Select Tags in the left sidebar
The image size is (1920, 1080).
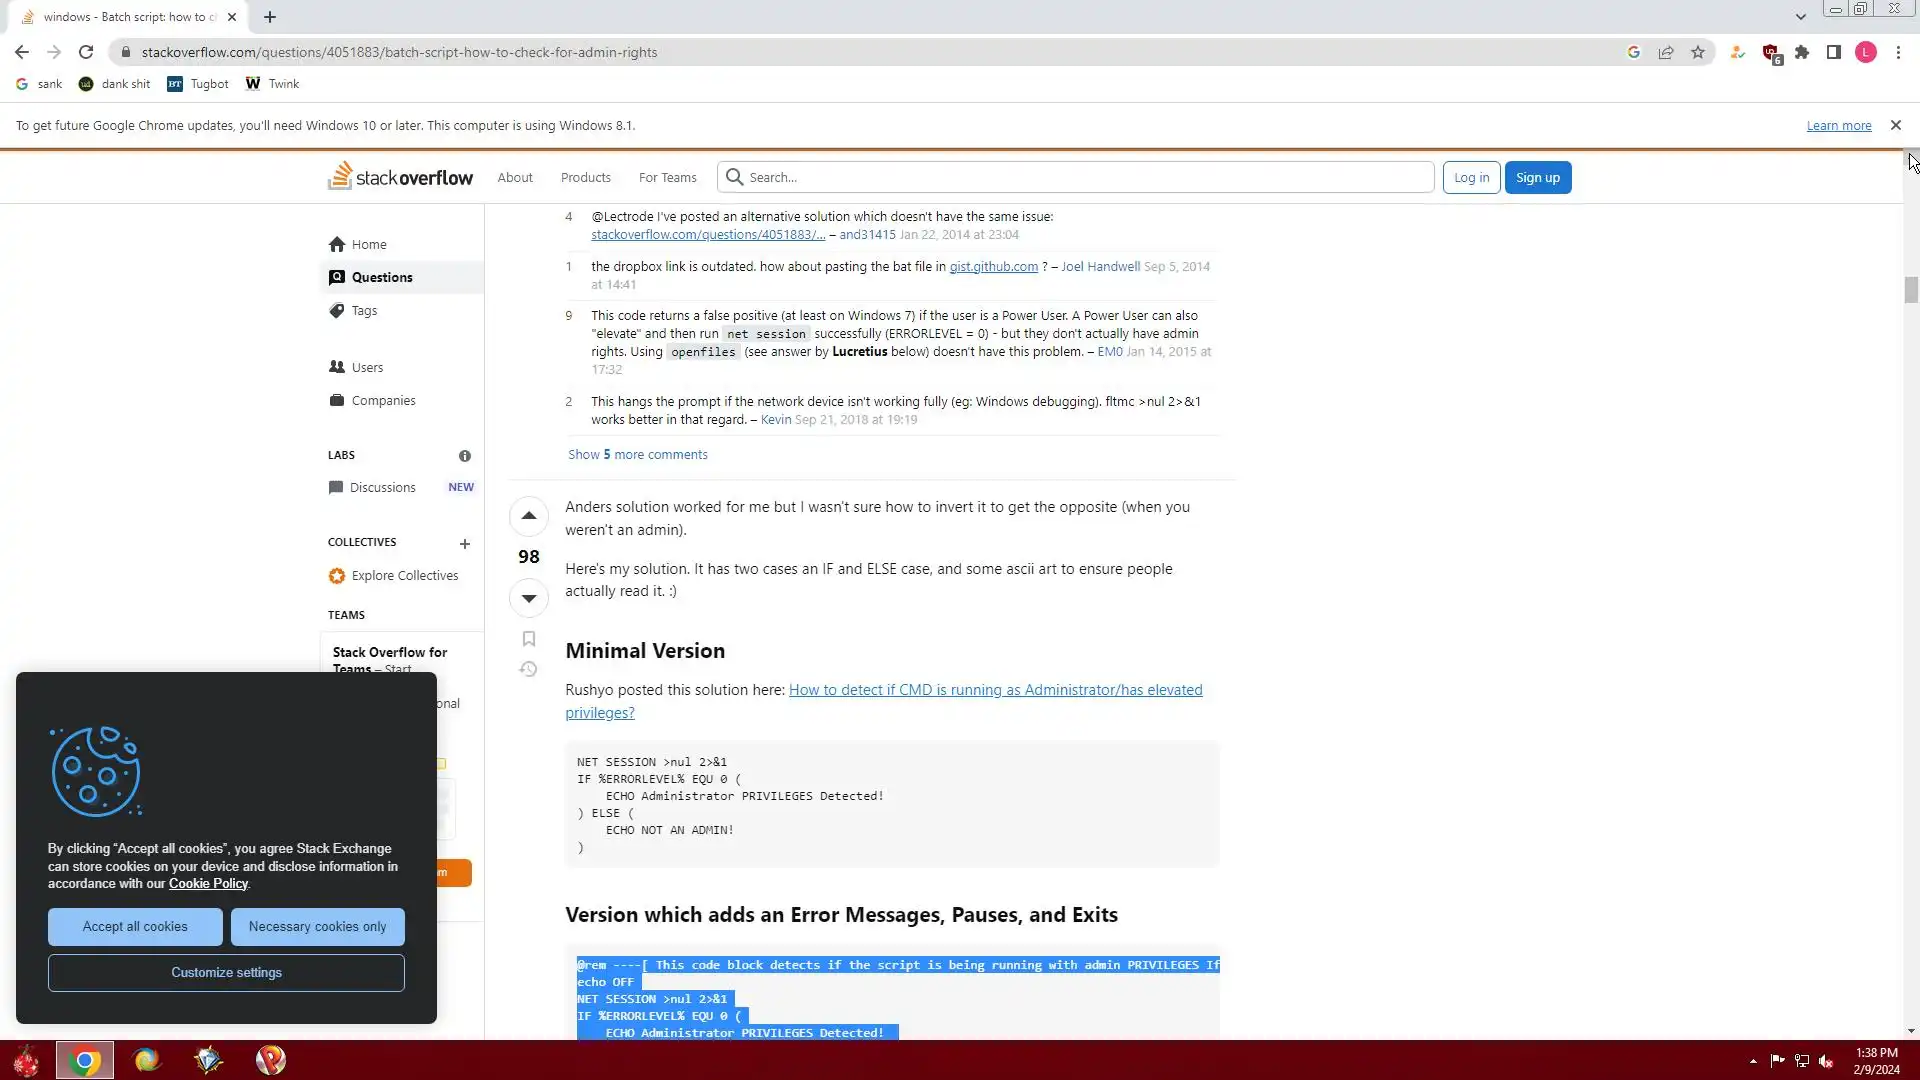point(364,311)
